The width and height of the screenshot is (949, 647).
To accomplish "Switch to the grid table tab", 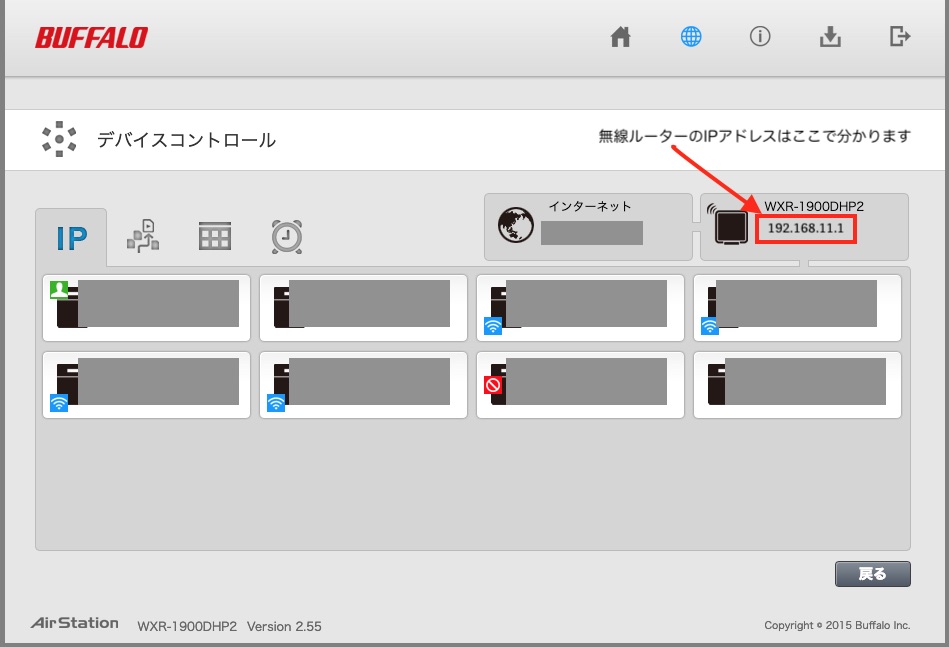I will pyautogui.click(x=215, y=236).
